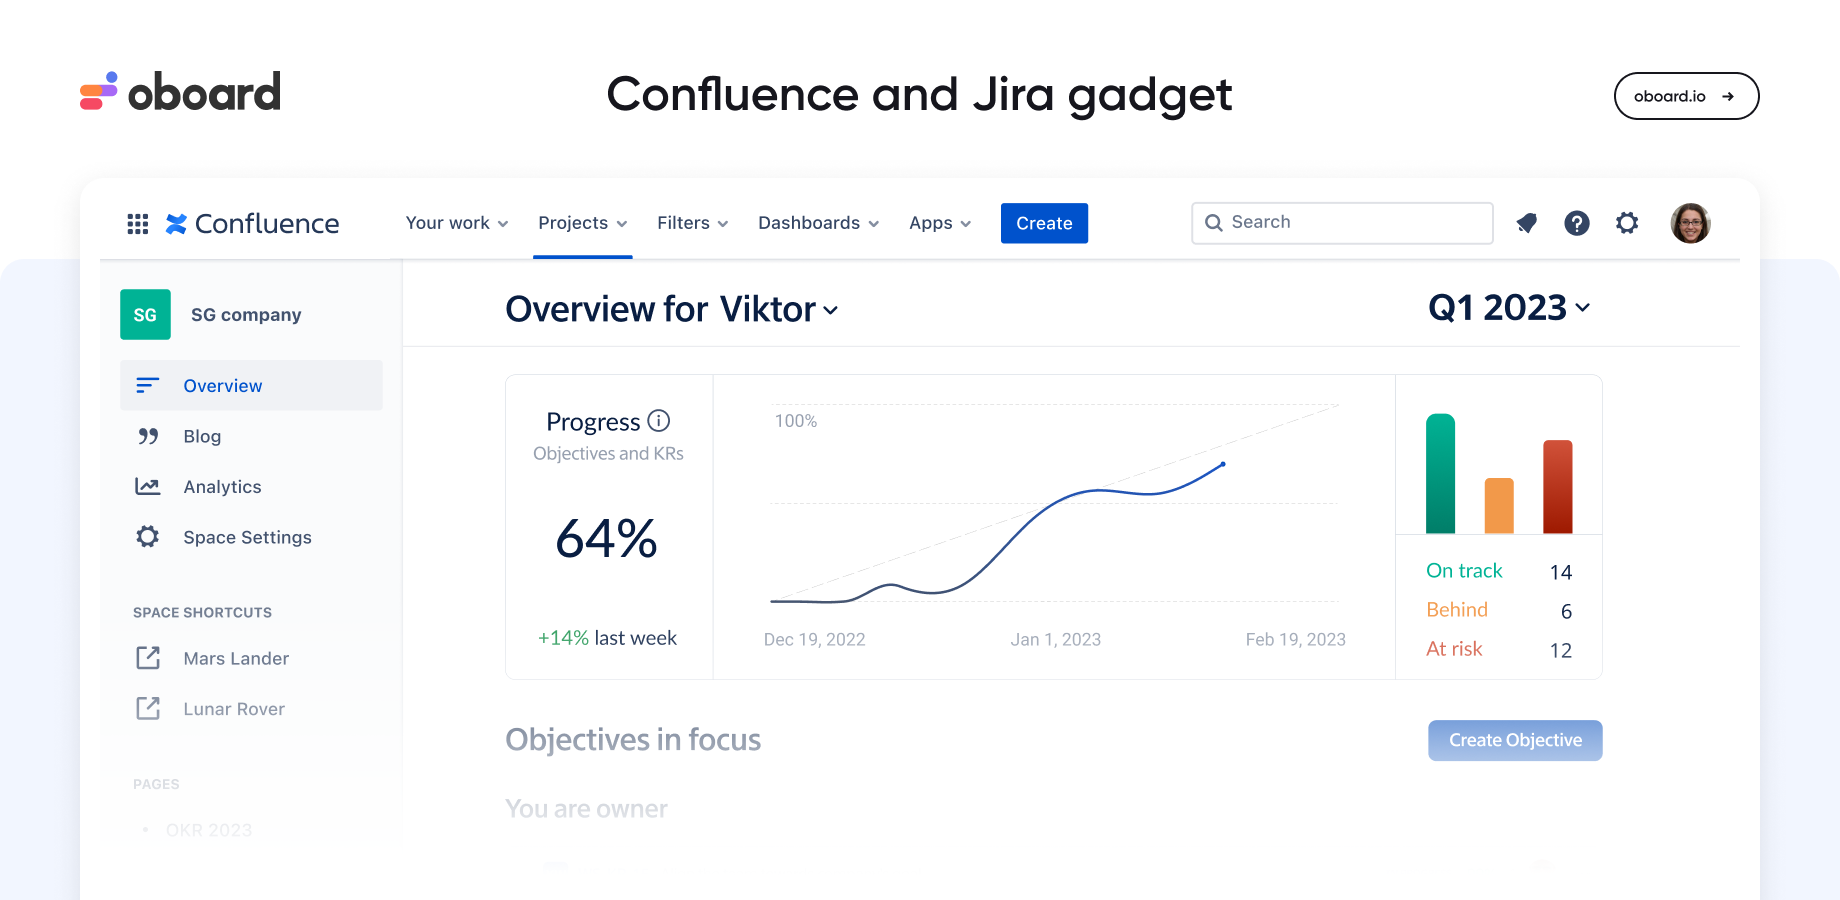This screenshot has height=900, width=1840.
Task: Expand the Viktor owner dropdown
Action: click(x=830, y=311)
